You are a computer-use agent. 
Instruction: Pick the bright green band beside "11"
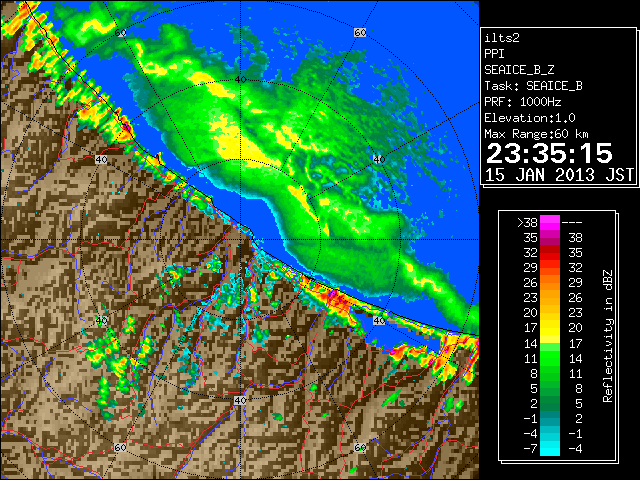click(550, 358)
